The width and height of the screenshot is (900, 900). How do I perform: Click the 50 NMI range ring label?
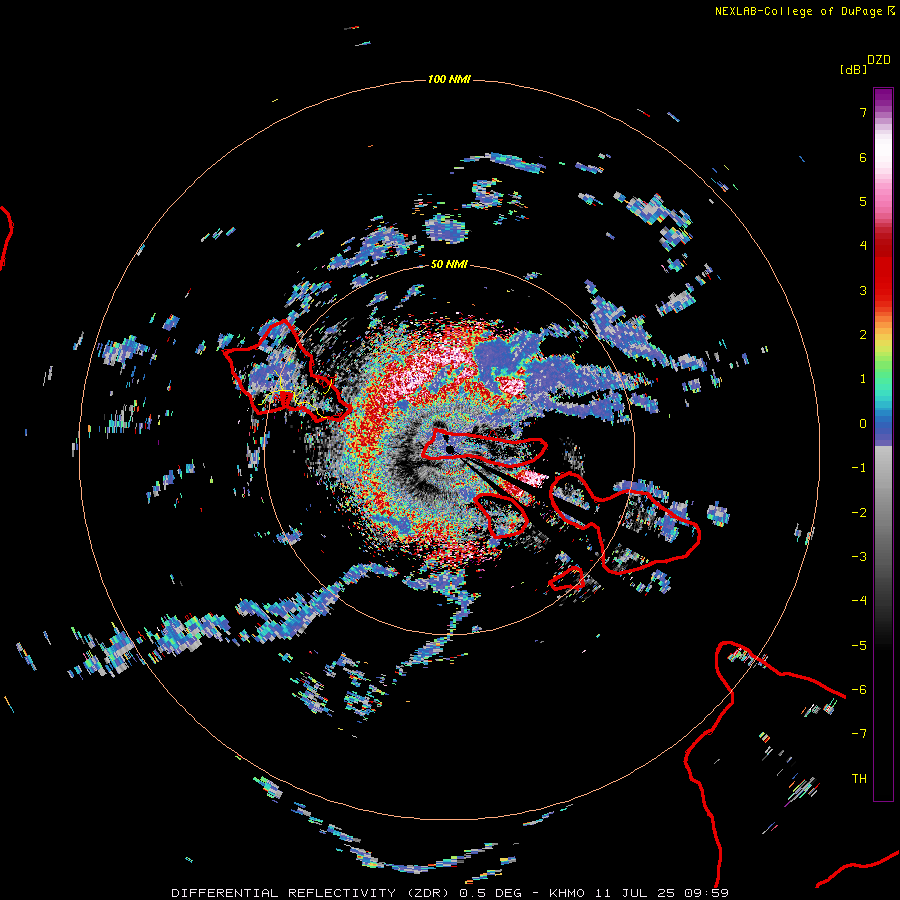(449, 264)
